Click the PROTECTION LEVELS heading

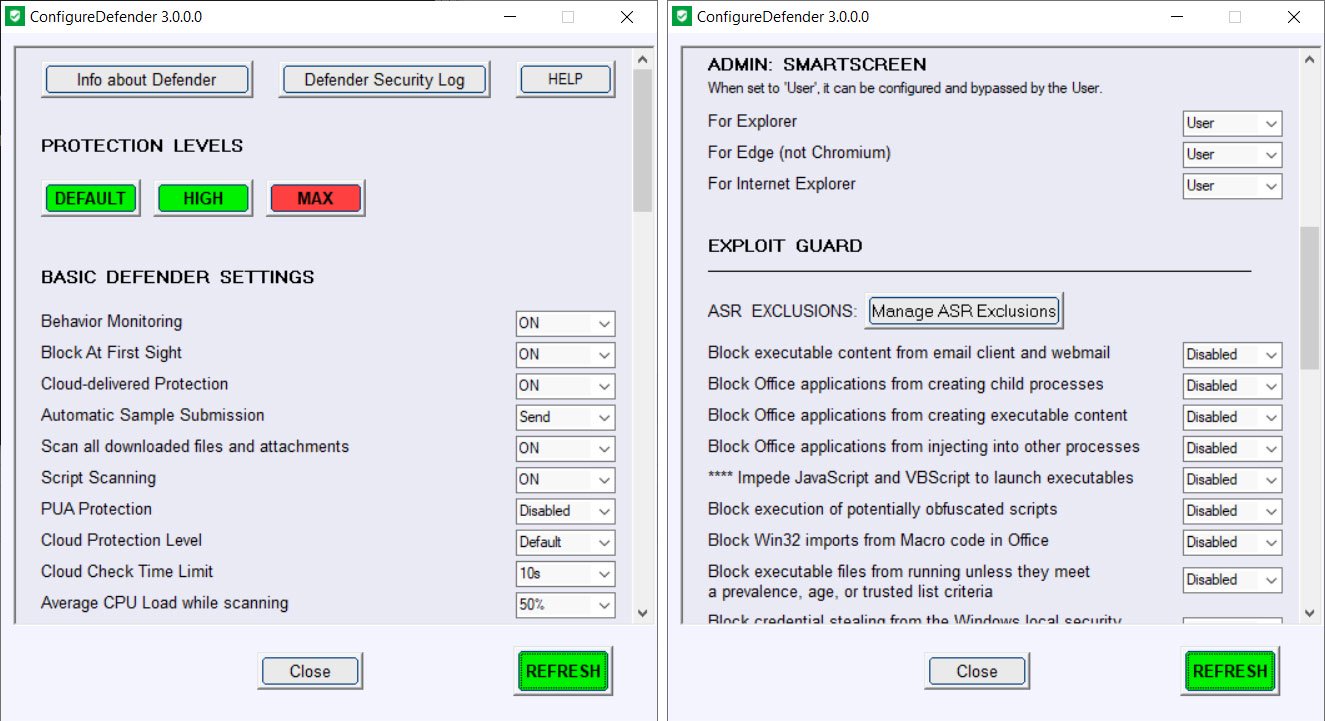coord(142,146)
